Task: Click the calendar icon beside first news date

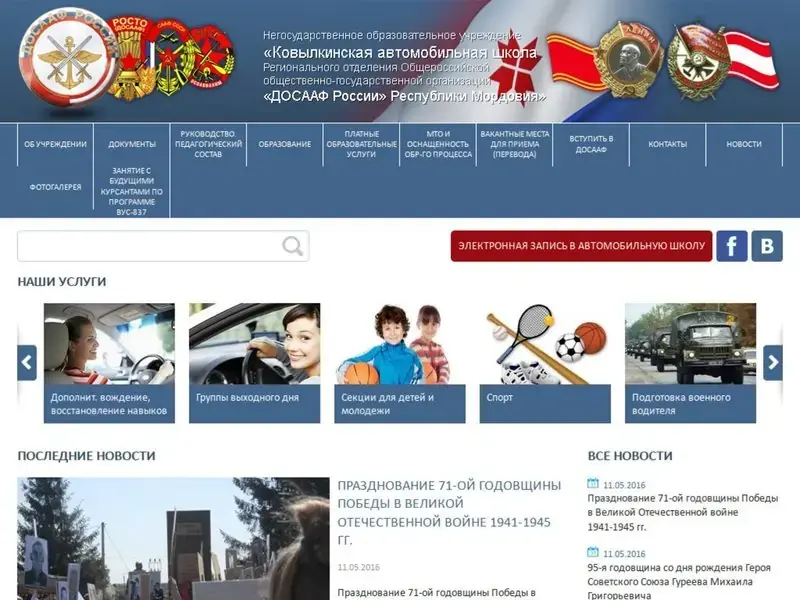Action: pyautogui.click(x=593, y=483)
